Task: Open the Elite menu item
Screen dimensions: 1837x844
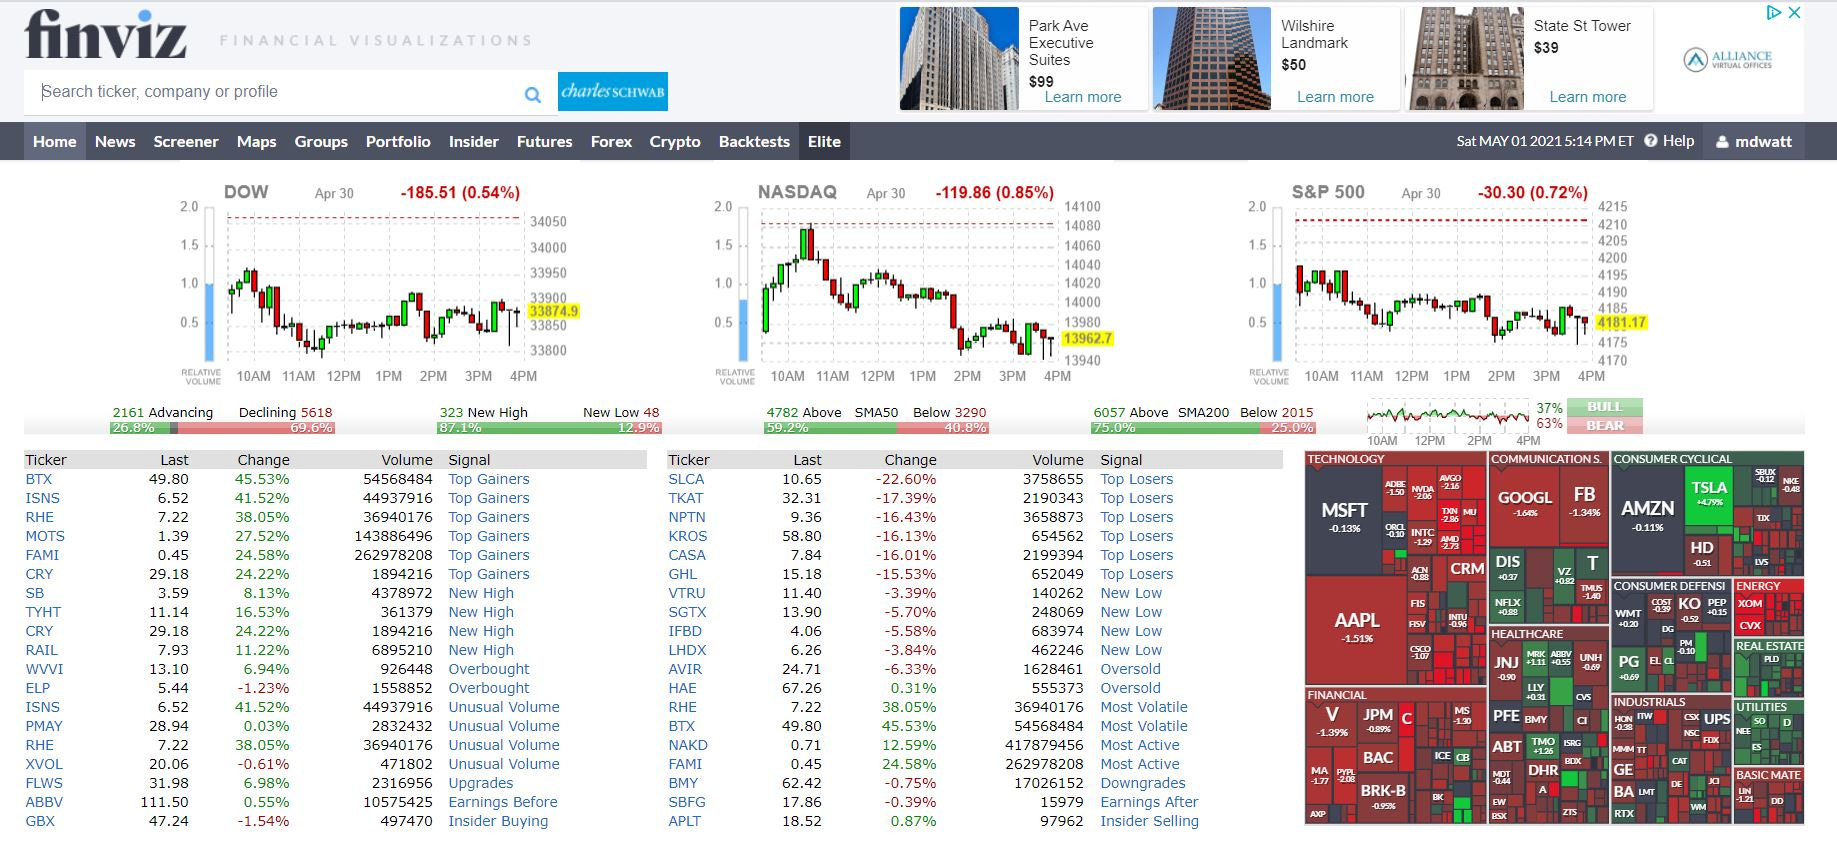Action: click(x=824, y=141)
